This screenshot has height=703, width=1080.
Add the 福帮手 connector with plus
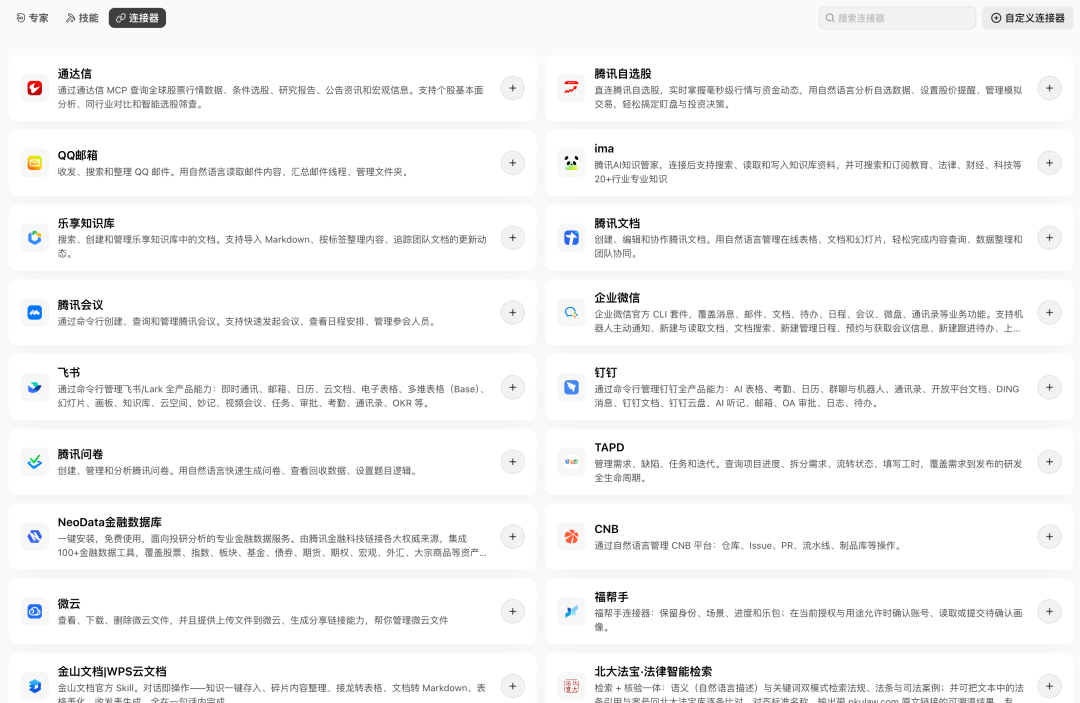tap(1049, 611)
